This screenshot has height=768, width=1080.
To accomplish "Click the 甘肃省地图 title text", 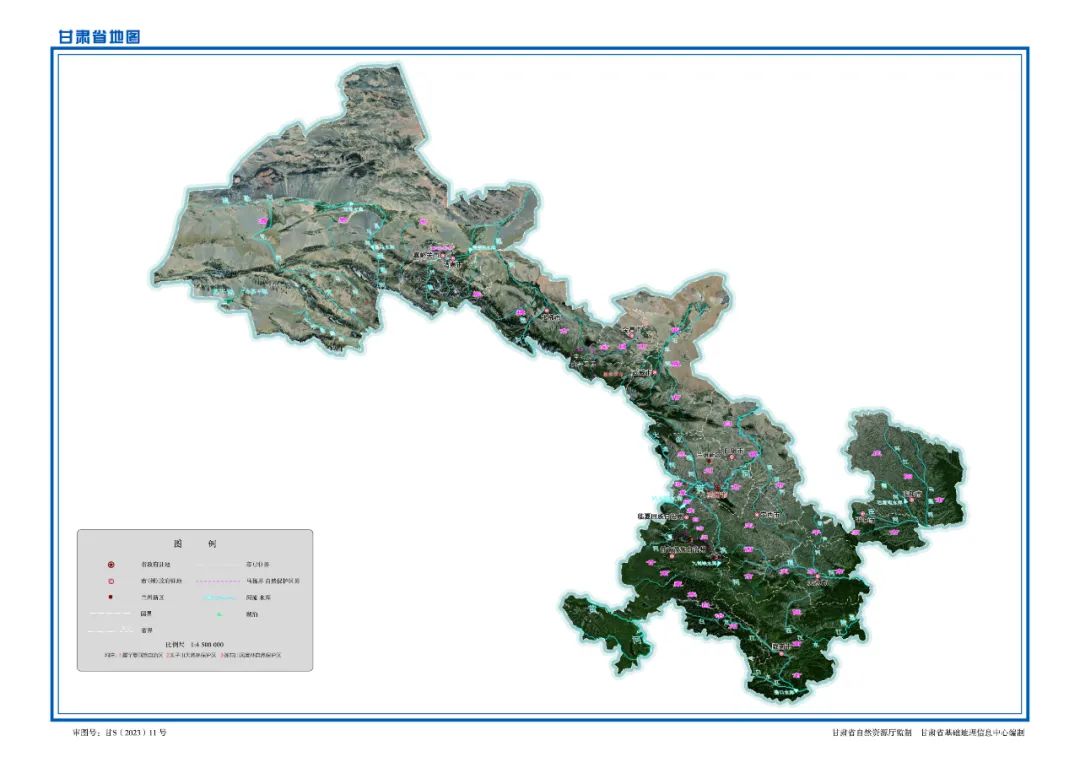I will [x=99, y=37].
